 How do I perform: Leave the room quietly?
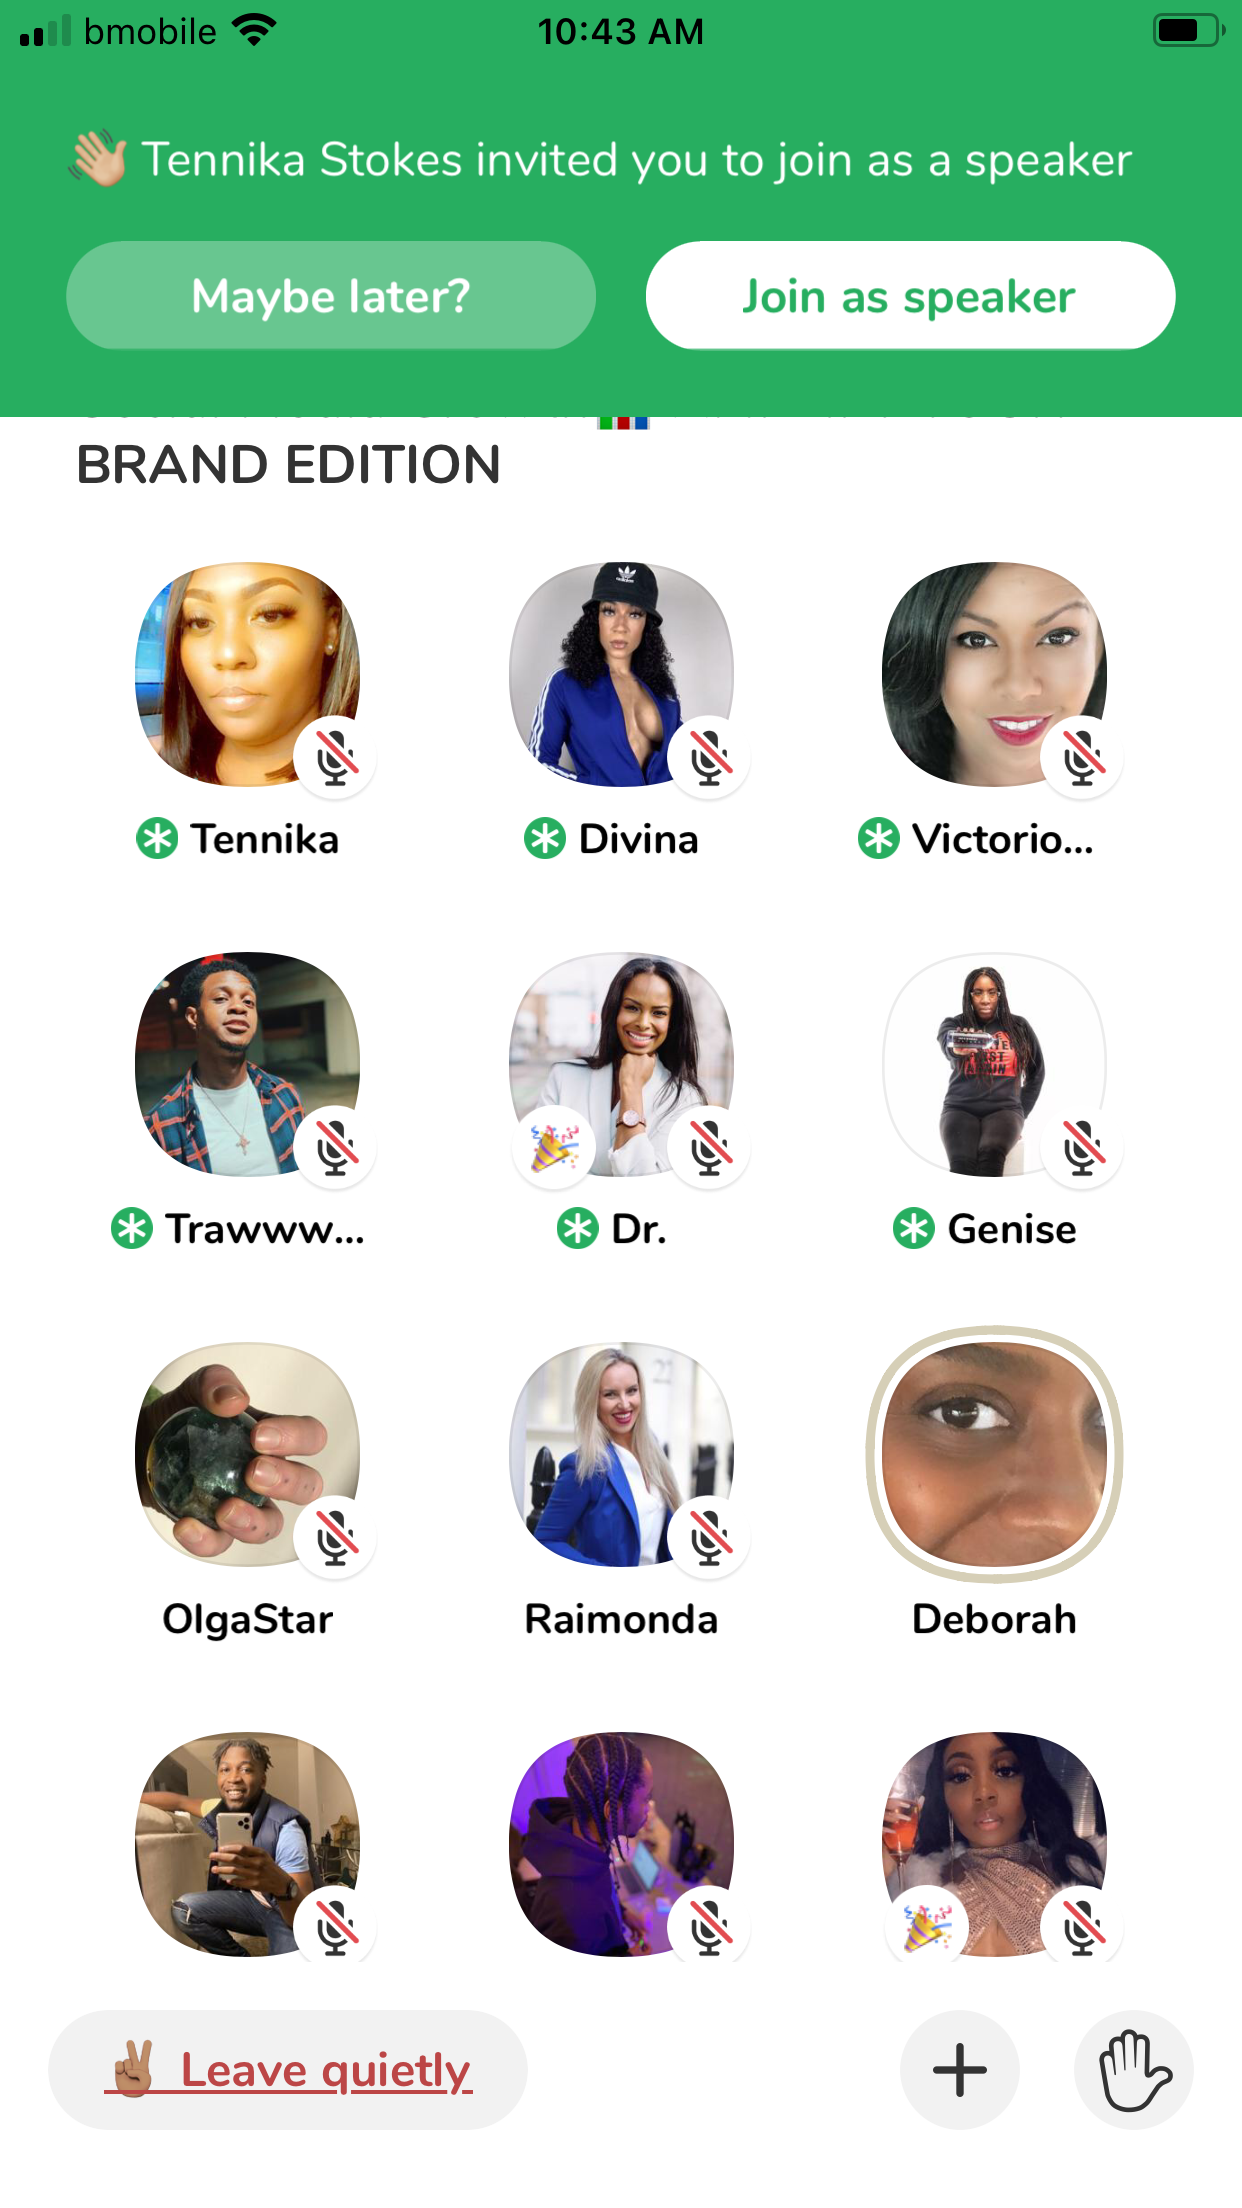point(288,2070)
